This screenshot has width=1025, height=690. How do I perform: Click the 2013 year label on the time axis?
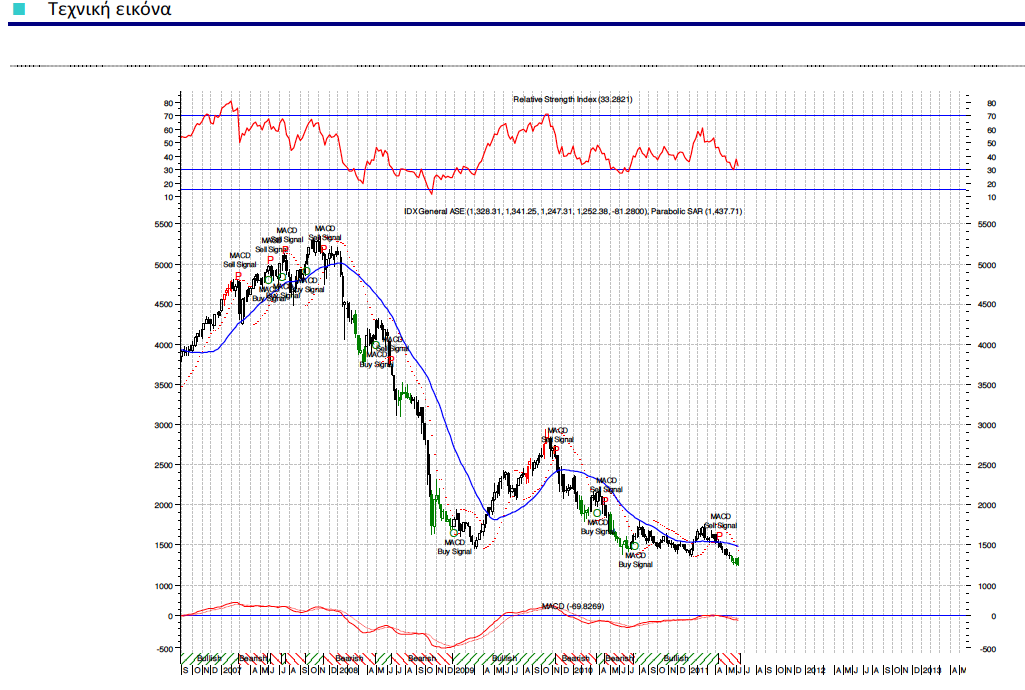tap(932, 670)
